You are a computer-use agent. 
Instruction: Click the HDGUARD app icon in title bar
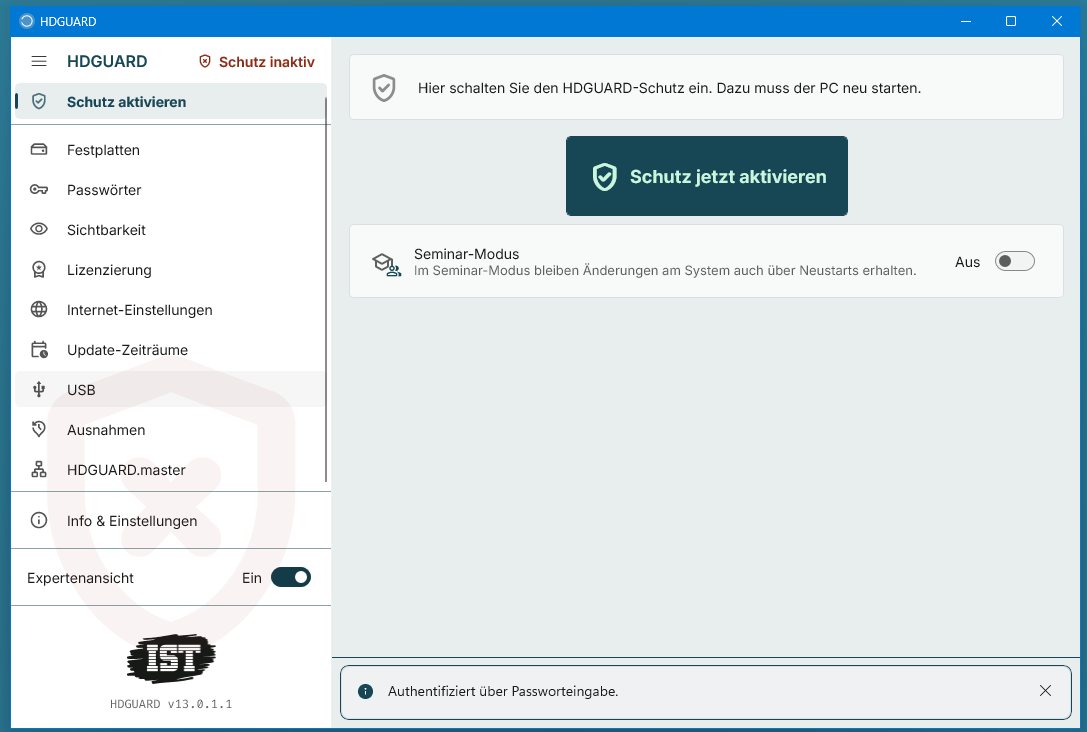click(x=27, y=21)
